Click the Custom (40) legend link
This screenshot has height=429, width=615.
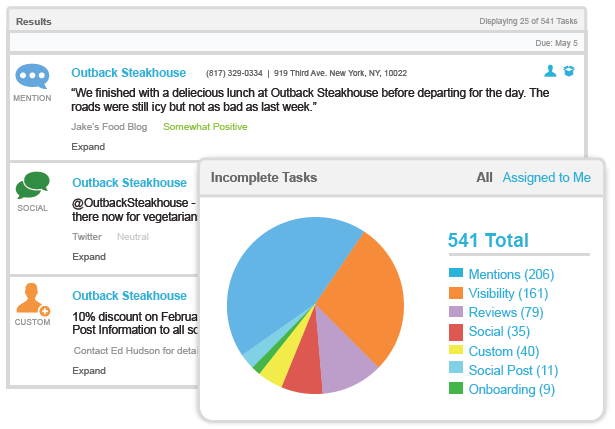[x=504, y=351]
